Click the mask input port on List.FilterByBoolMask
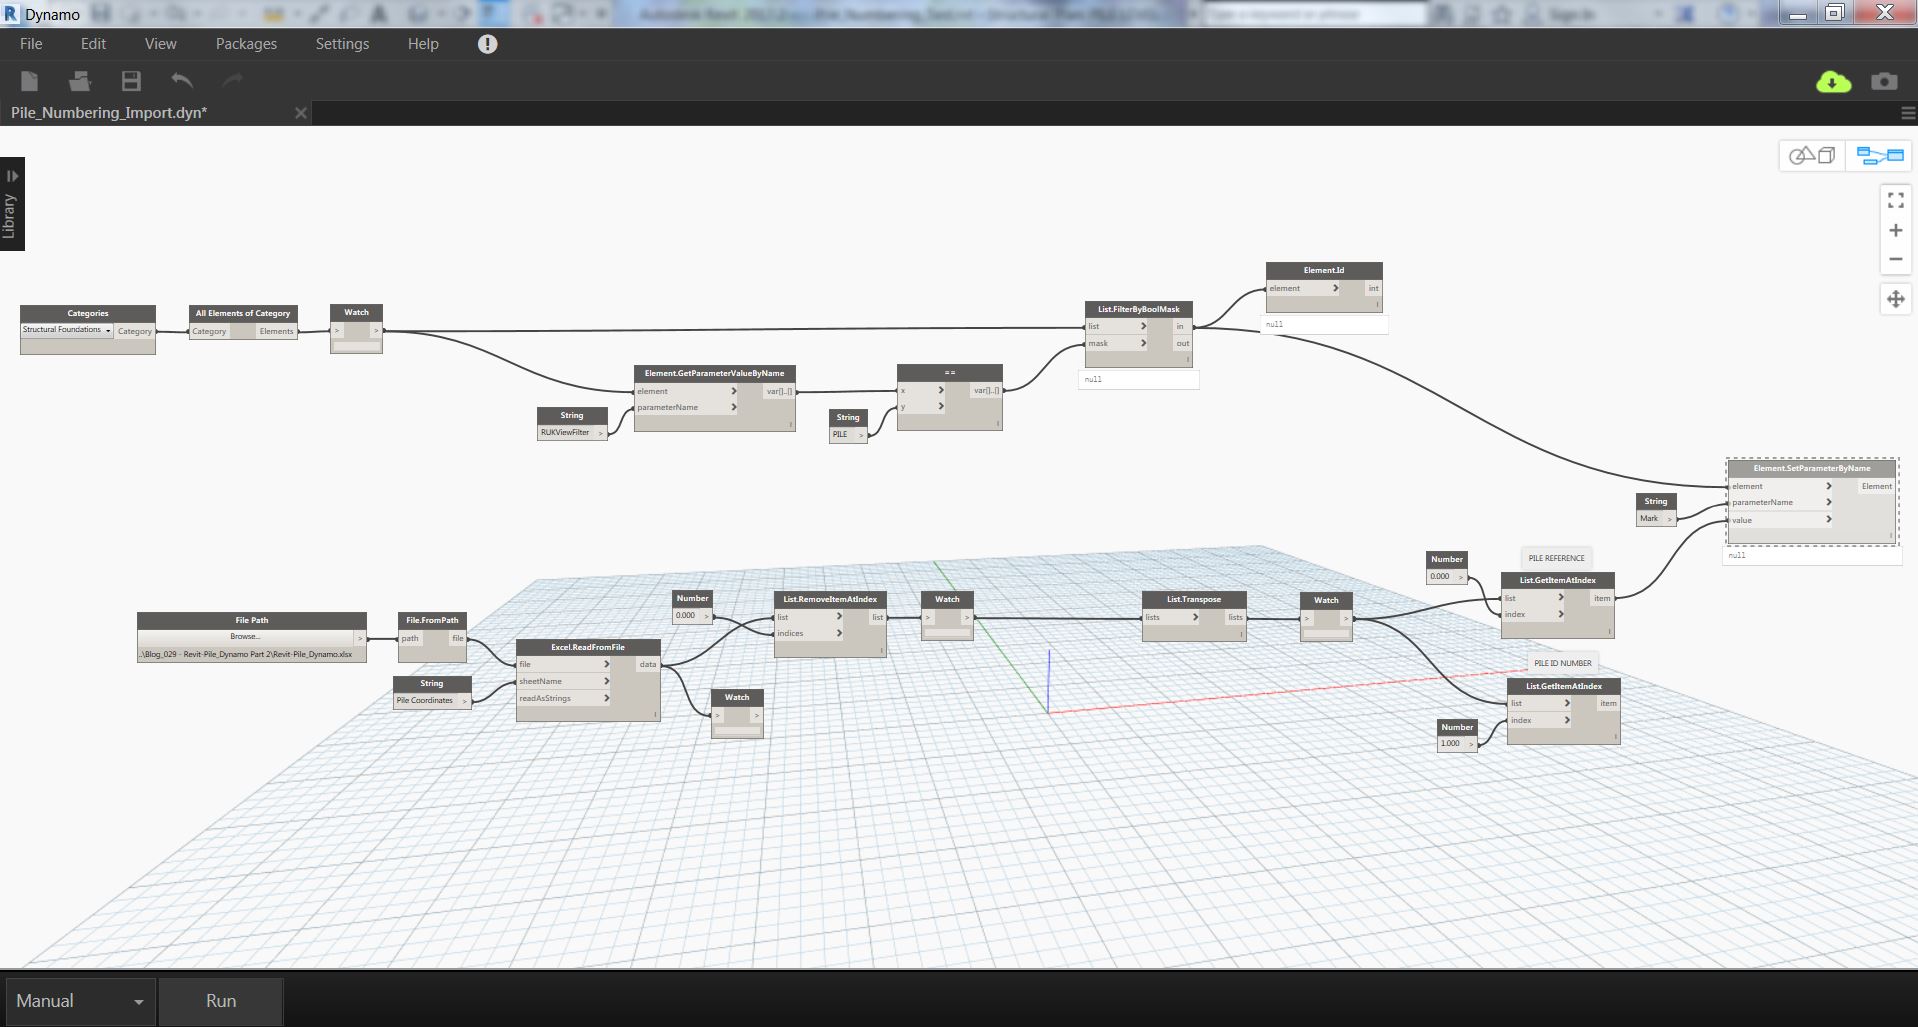 click(x=1117, y=343)
